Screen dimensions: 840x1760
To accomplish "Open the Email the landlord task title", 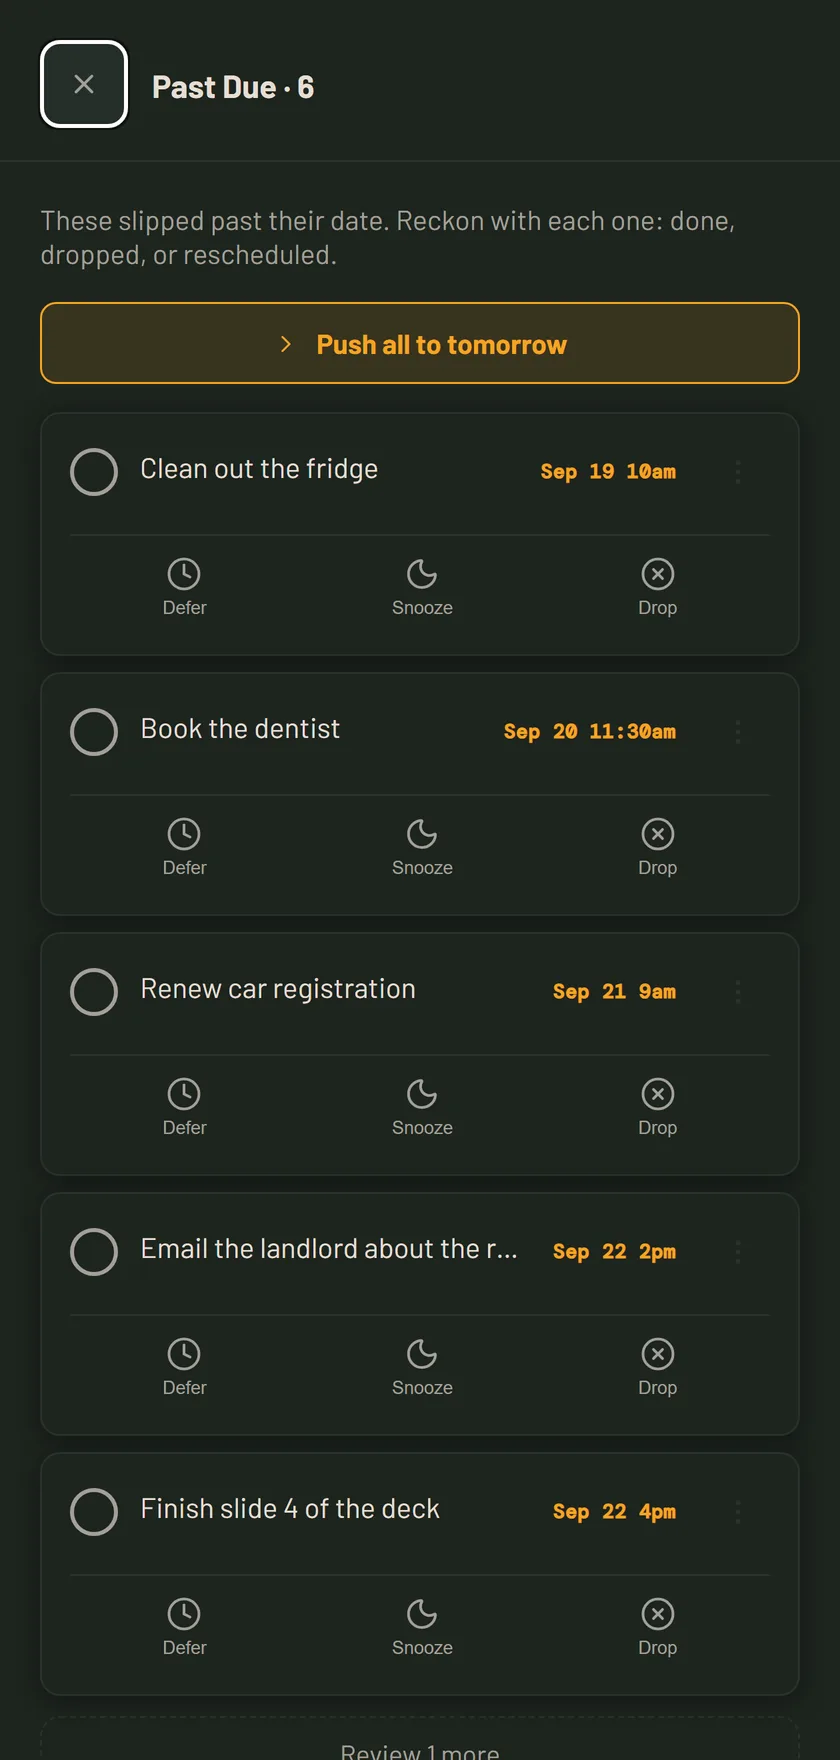I will click(329, 1249).
